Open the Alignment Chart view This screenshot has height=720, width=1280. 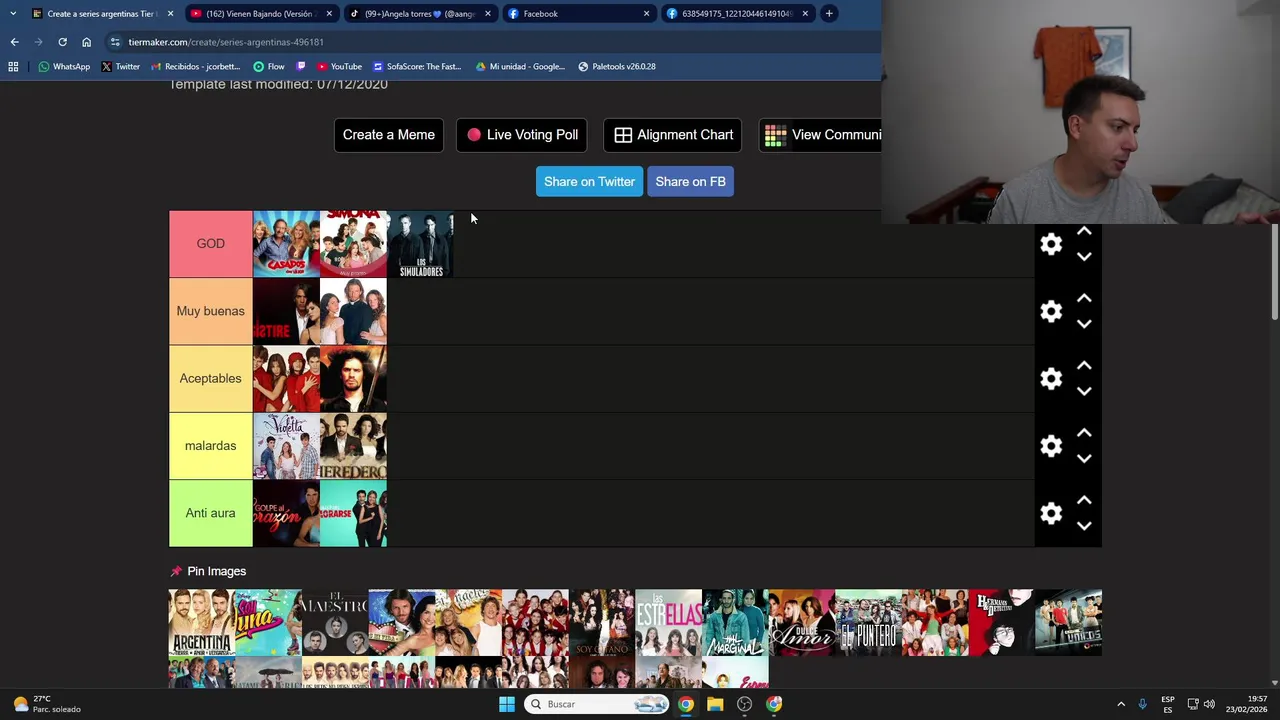pyautogui.click(x=673, y=135)
